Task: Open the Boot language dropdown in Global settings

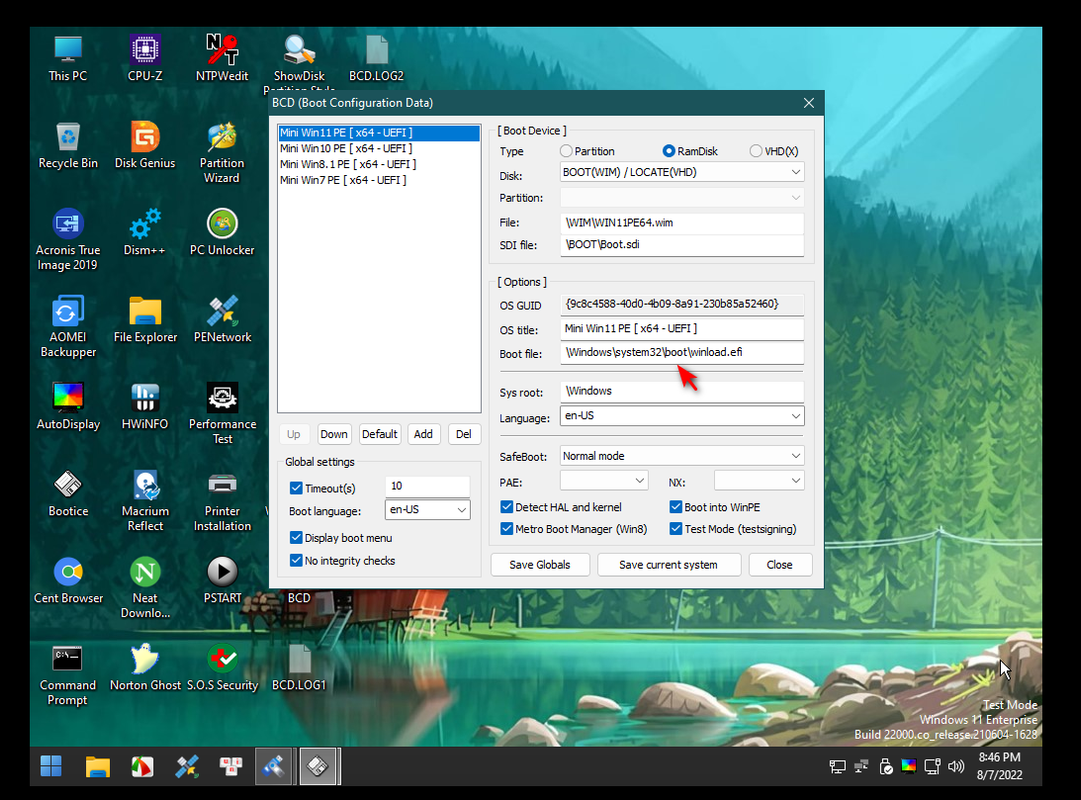Action: 427,510
